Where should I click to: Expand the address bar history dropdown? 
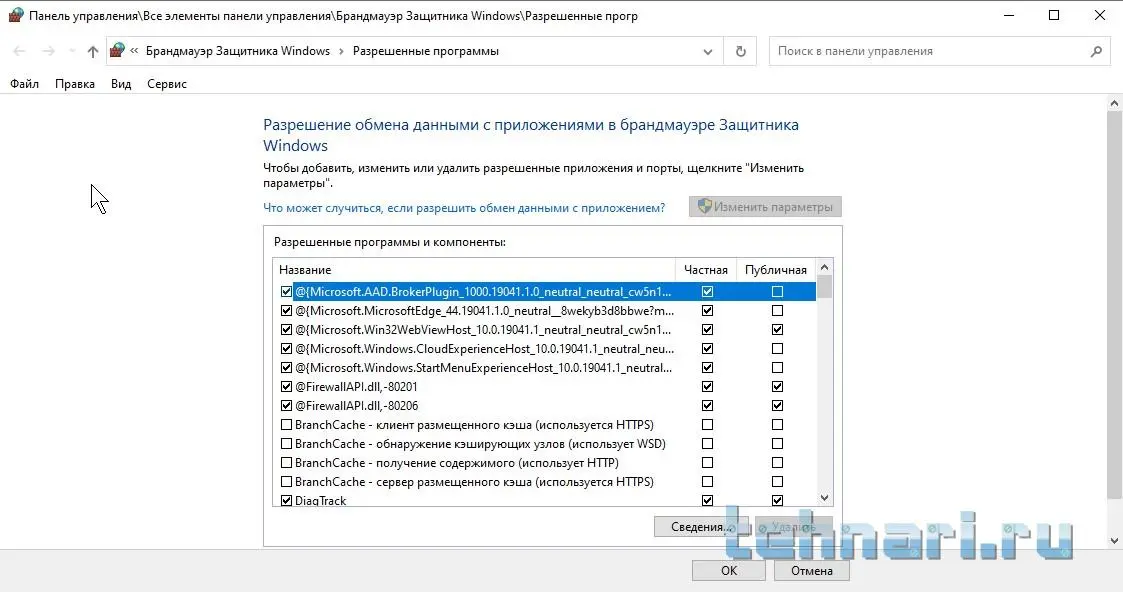[708, 52]
